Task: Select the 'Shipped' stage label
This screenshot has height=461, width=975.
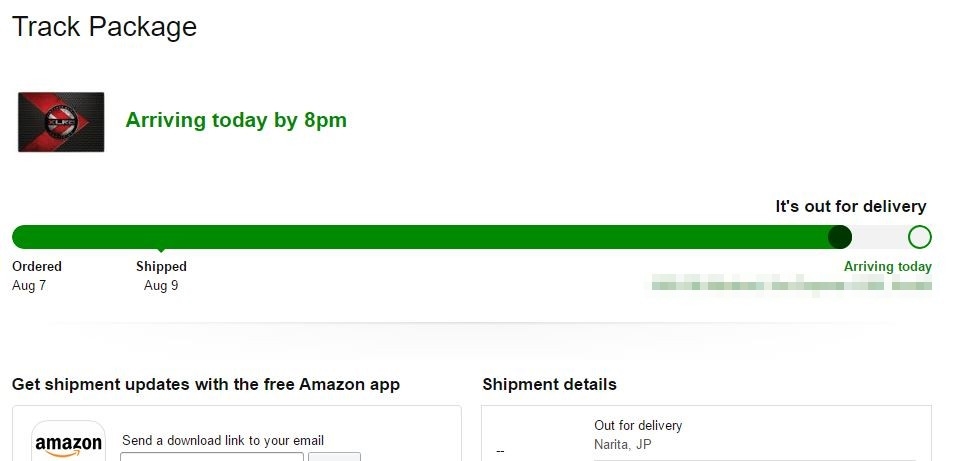Action: (161, 267)
